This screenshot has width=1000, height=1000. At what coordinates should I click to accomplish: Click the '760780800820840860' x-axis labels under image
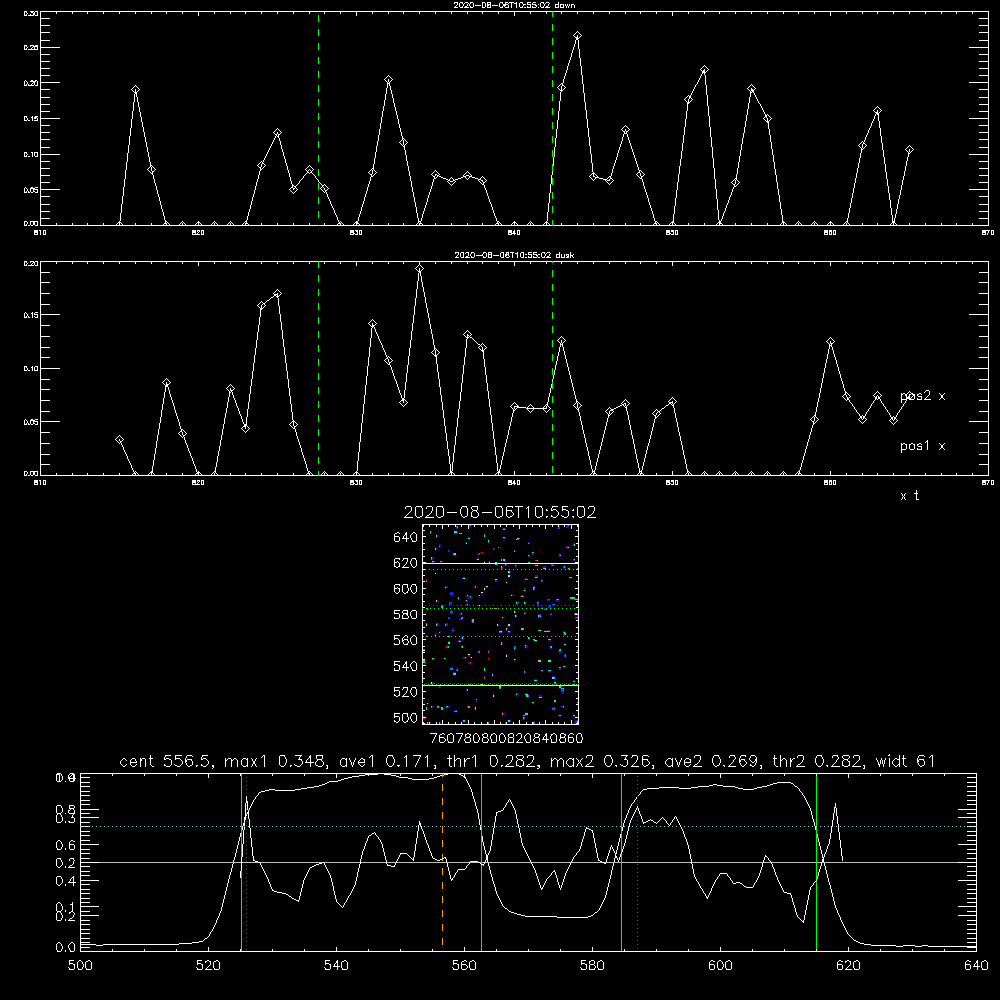point(507,739)
